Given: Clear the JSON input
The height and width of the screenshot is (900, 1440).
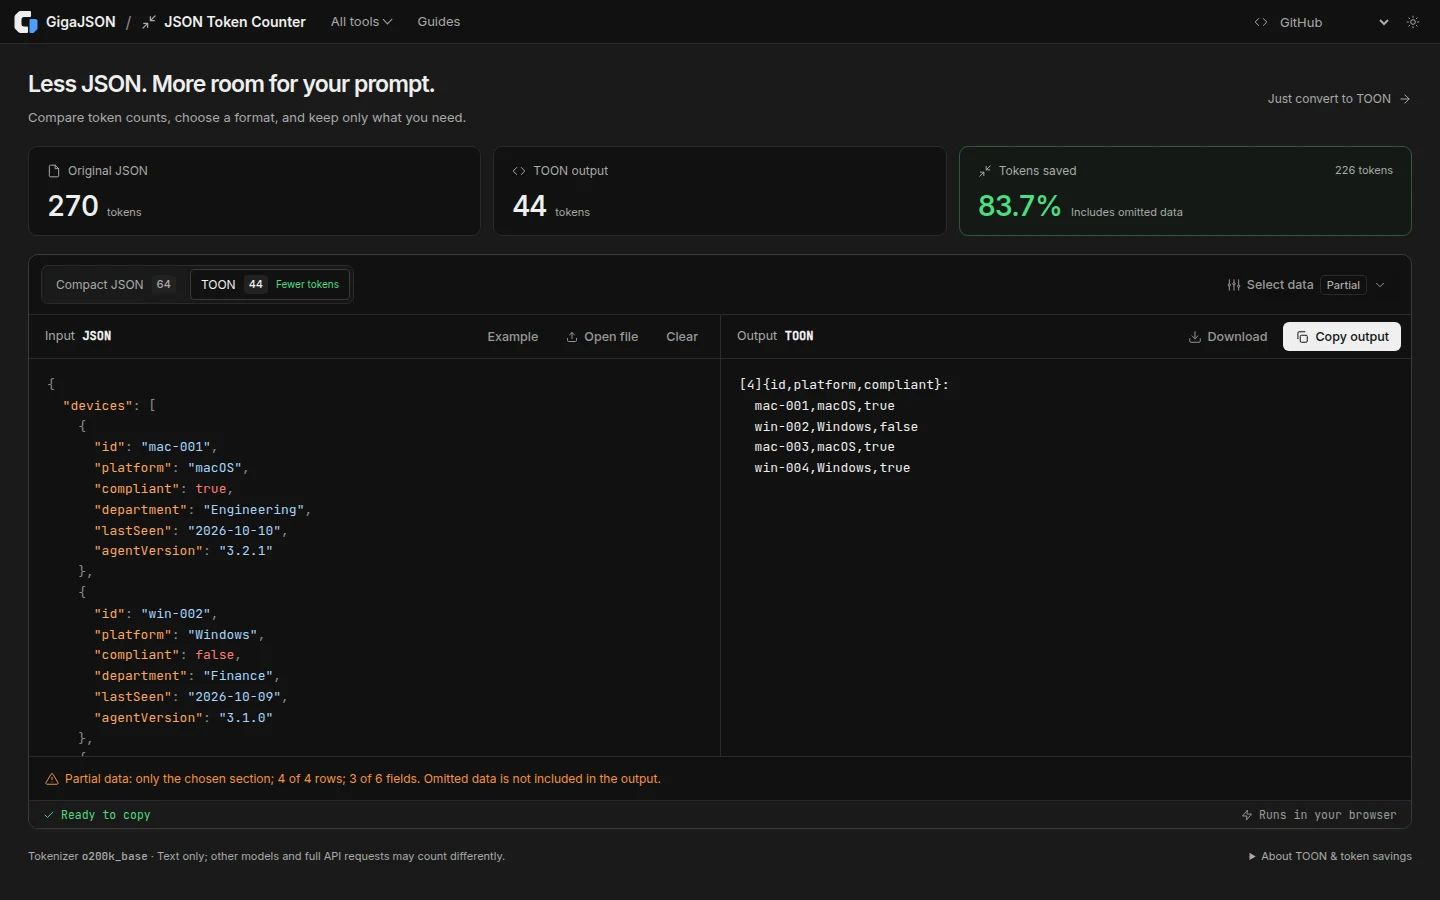Looking at the screenshot, I should tap(682, 337).
